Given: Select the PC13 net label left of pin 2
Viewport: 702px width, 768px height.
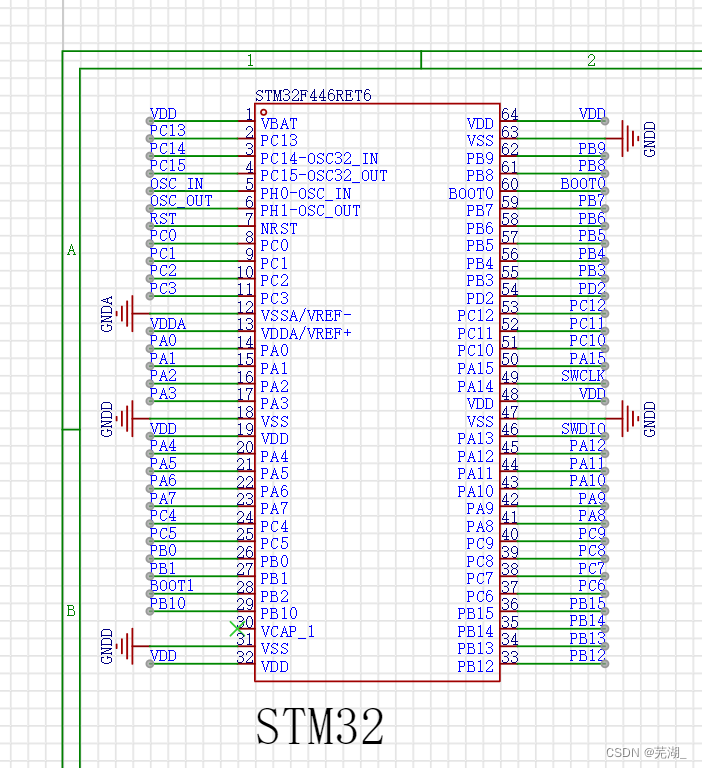Looking at the screenshot, I should click(168, 130).
